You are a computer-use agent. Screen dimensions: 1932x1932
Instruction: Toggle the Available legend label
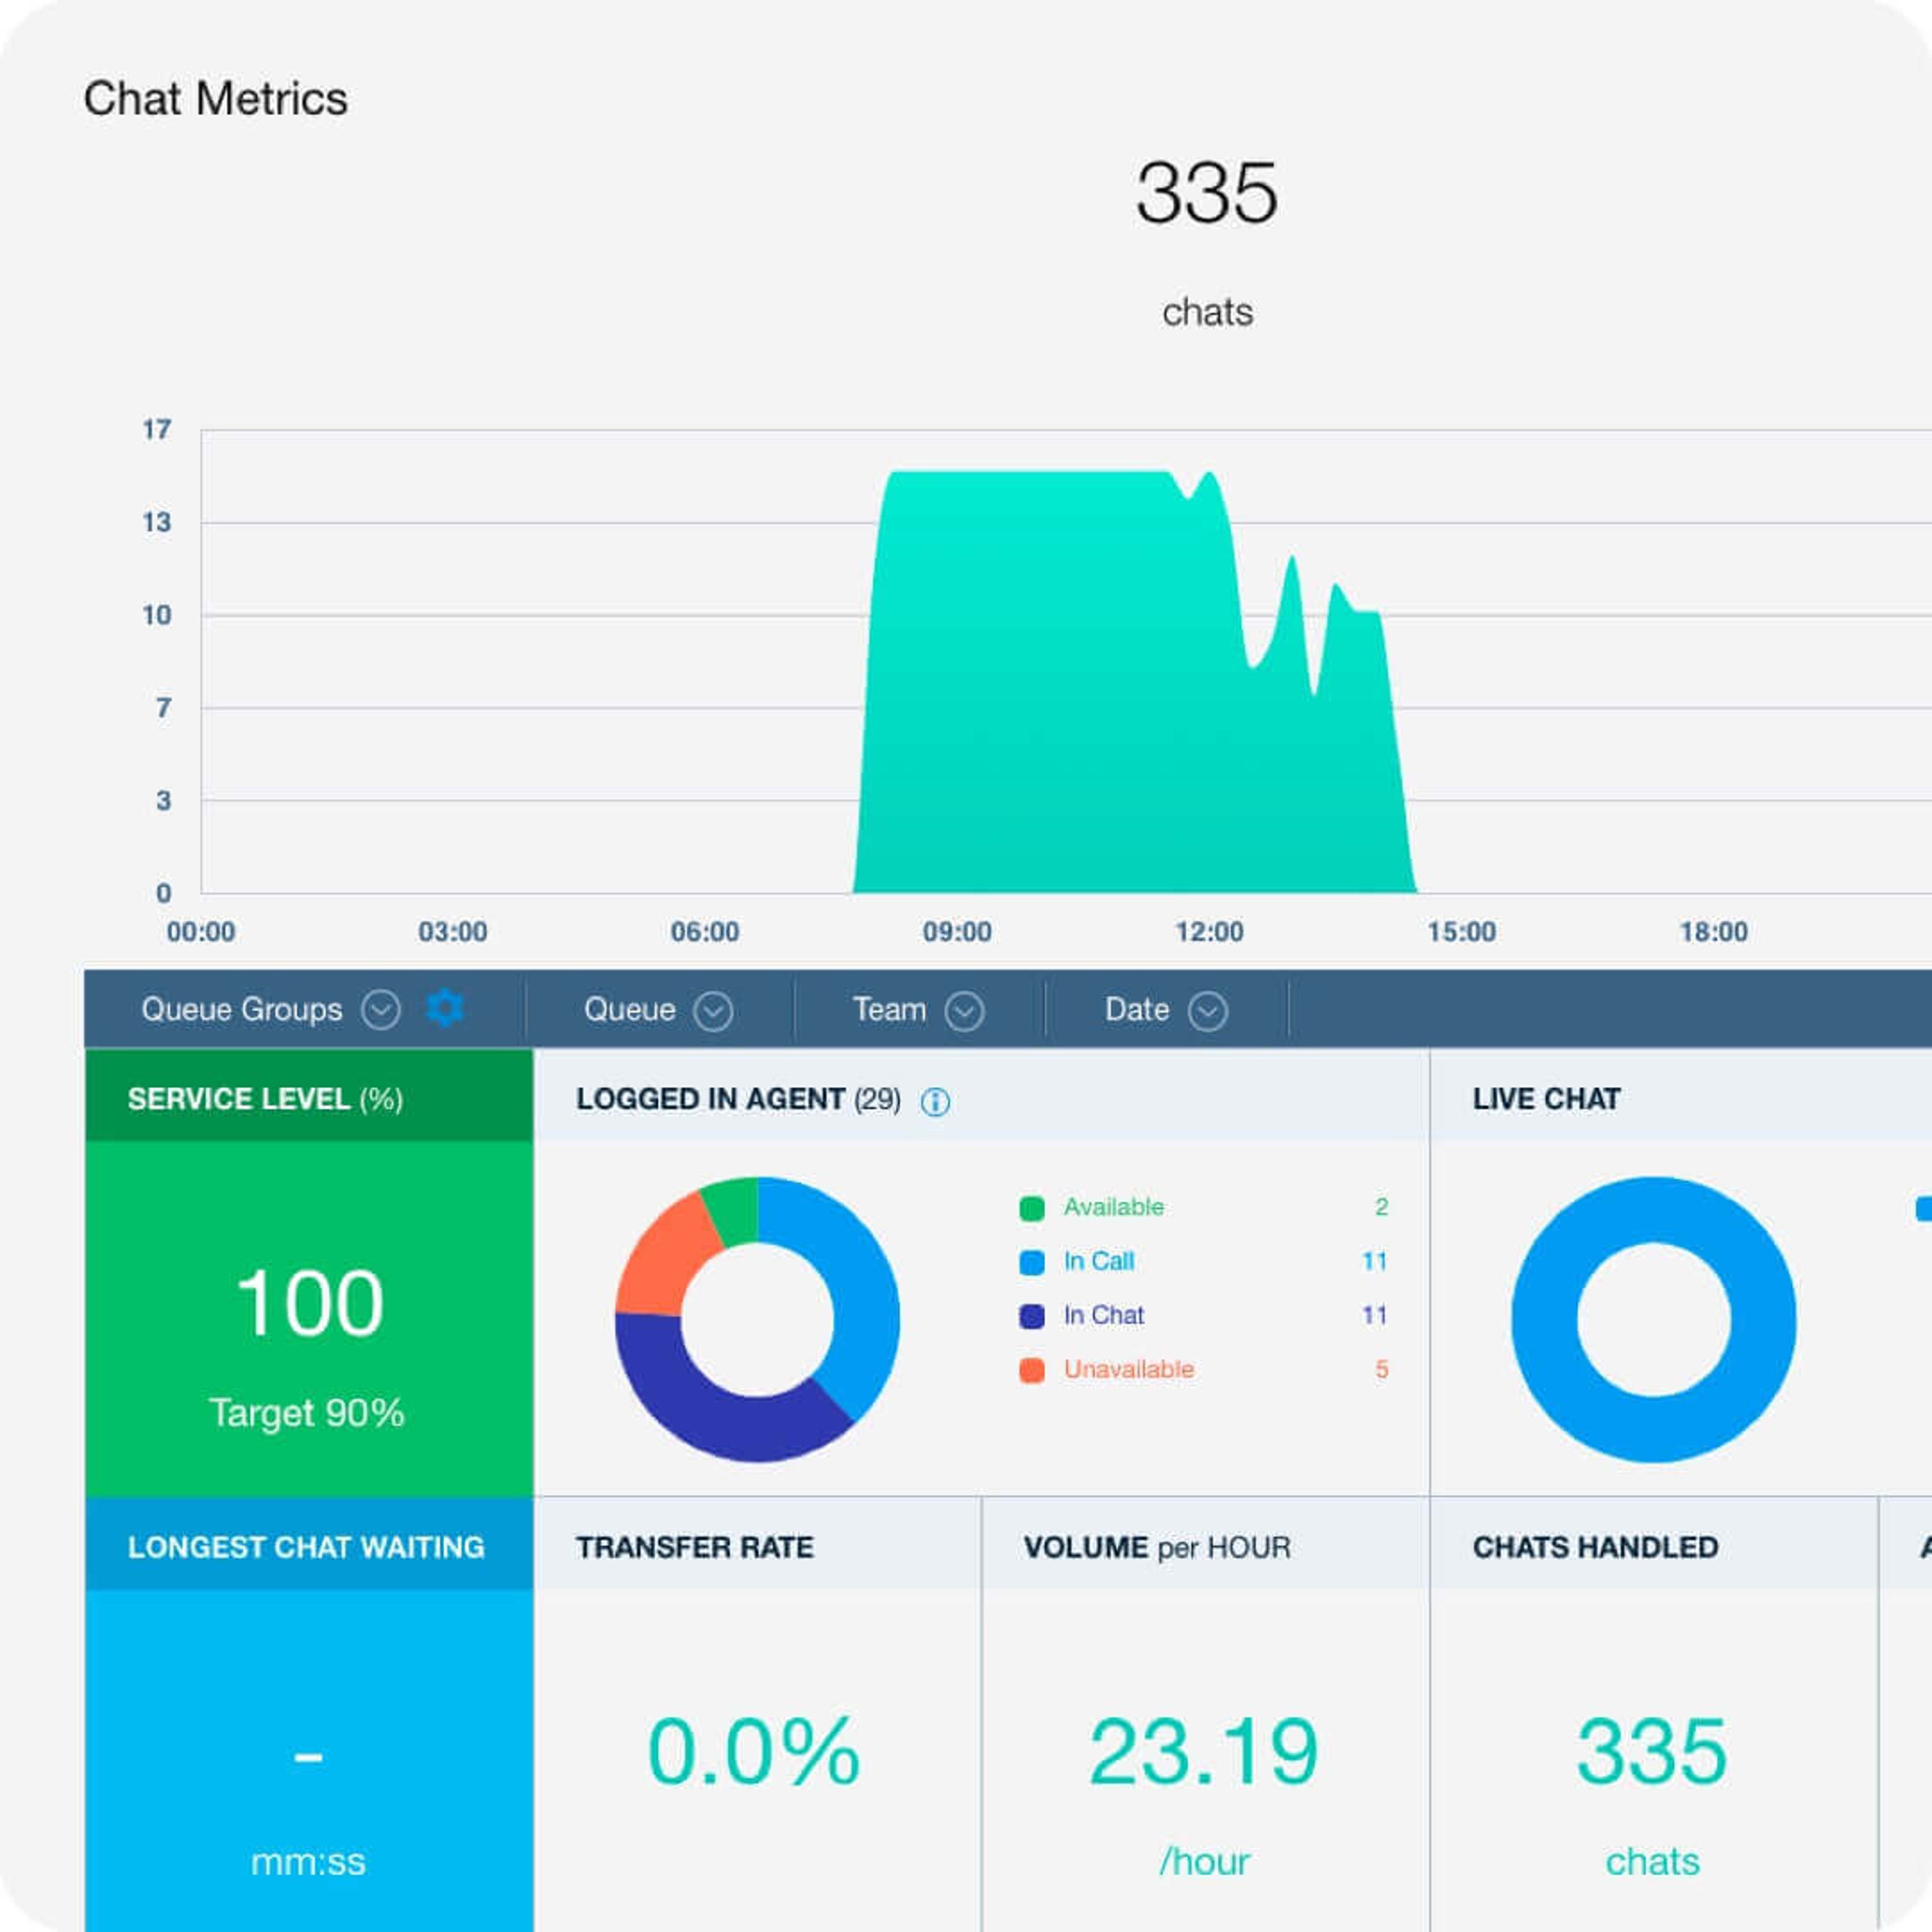(x=1113, y=1207)
